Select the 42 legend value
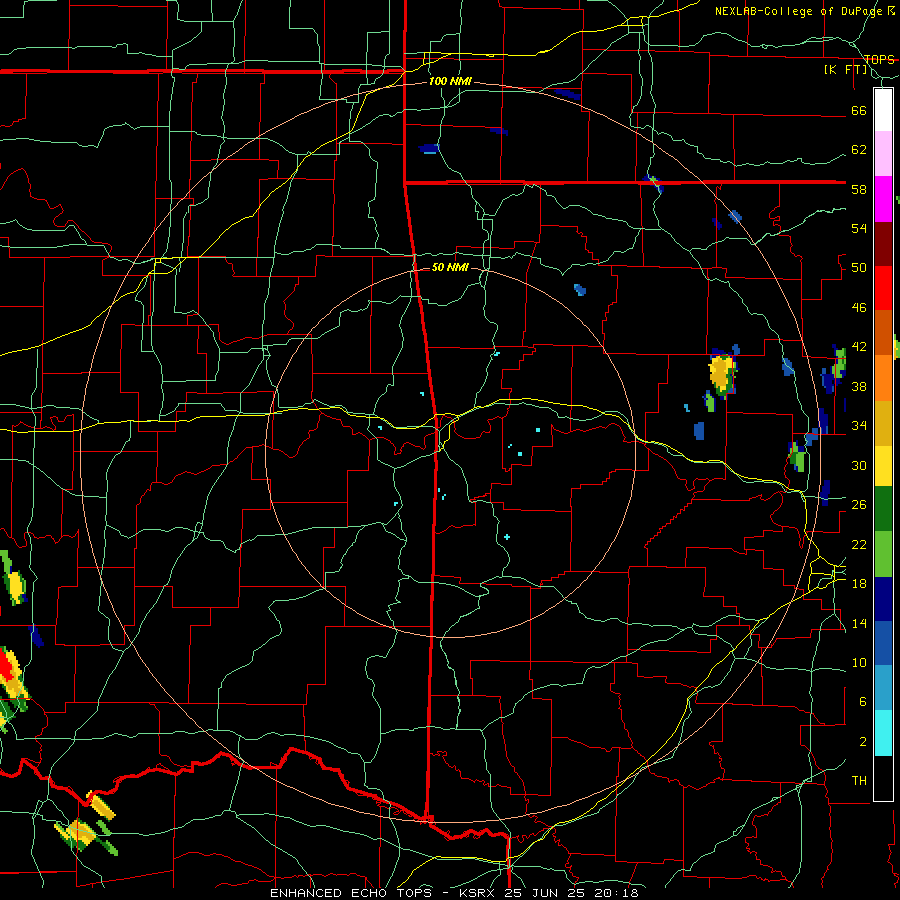The image size is (900, 900). (x=859, y=347)
